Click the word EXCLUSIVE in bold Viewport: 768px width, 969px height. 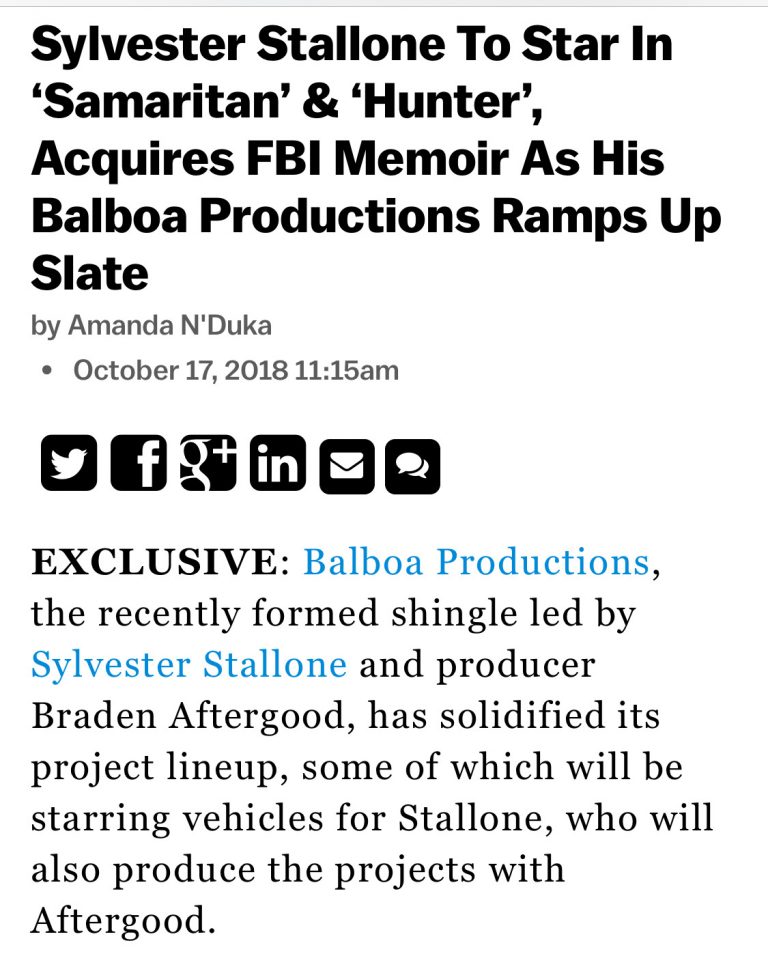[x=154, y=562]
